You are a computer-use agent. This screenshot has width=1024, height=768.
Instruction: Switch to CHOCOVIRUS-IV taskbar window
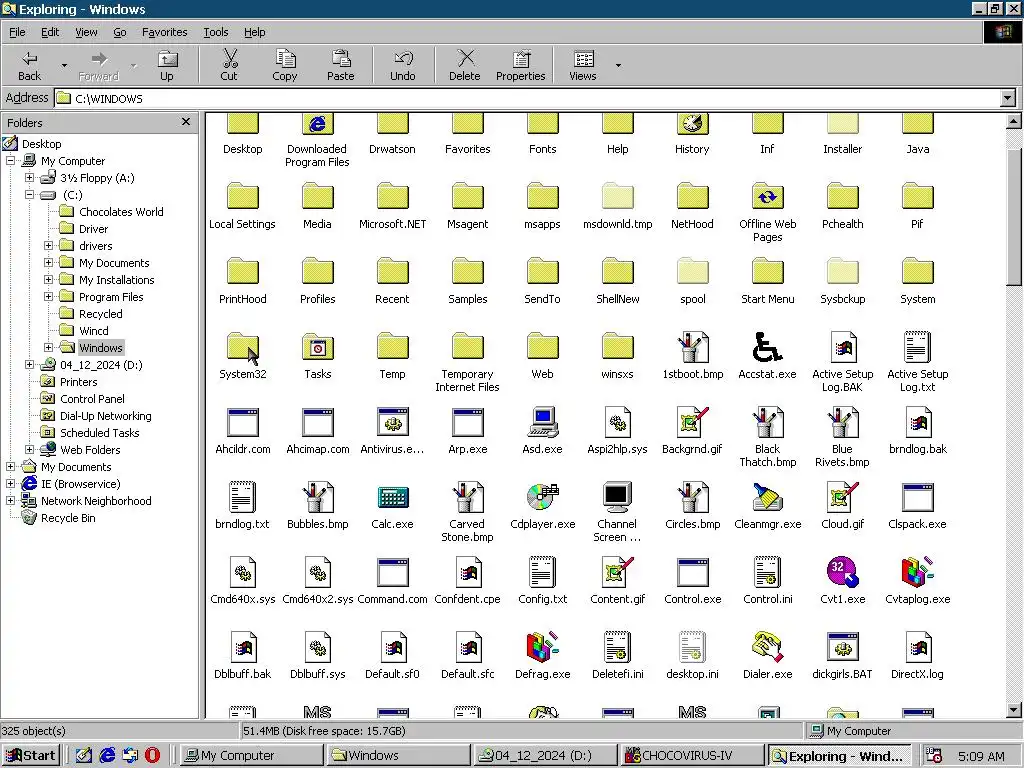click(692, 756)
